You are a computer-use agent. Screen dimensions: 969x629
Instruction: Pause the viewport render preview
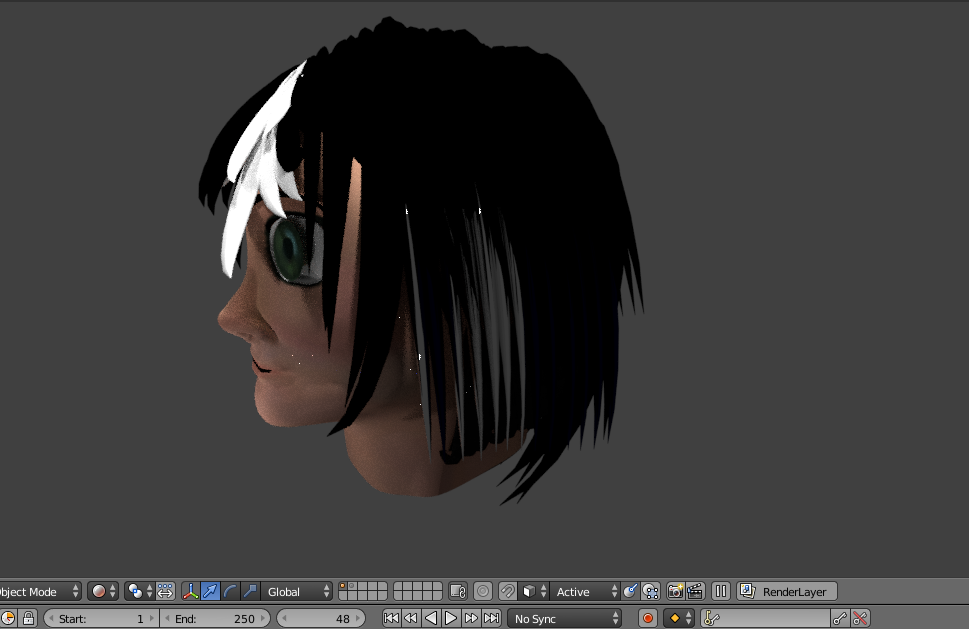point(721,591)
